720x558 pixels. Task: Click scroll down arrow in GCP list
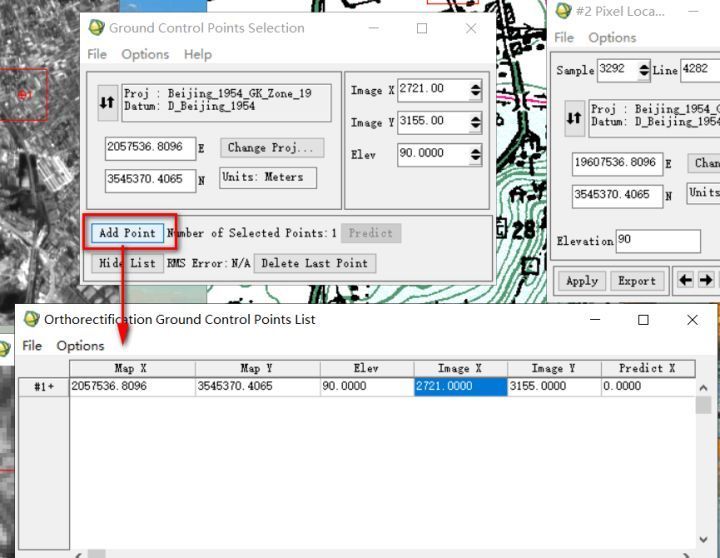click(703, 539)
